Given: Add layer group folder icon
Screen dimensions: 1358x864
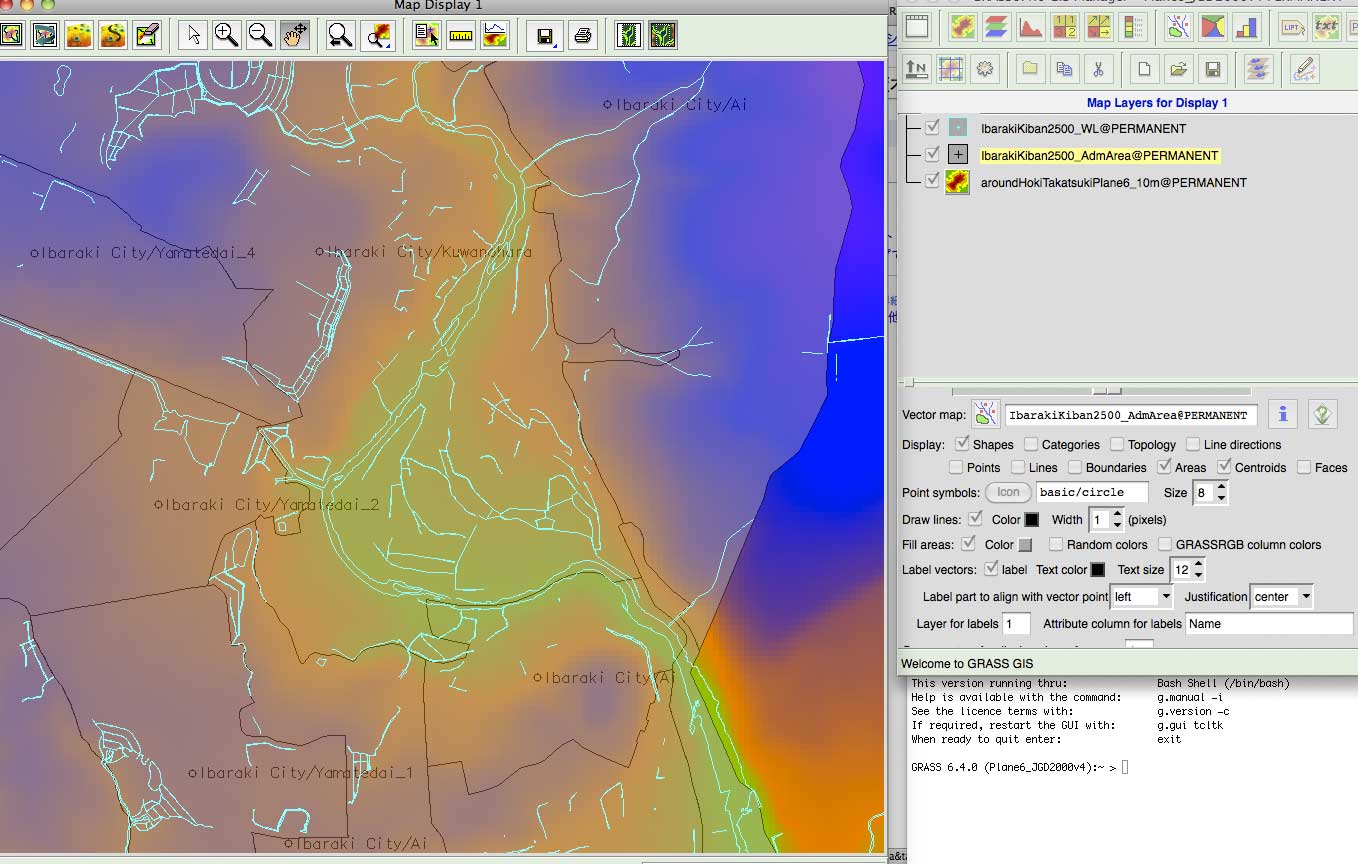Looking at the screenshot, I should [x=1030, y=69].
